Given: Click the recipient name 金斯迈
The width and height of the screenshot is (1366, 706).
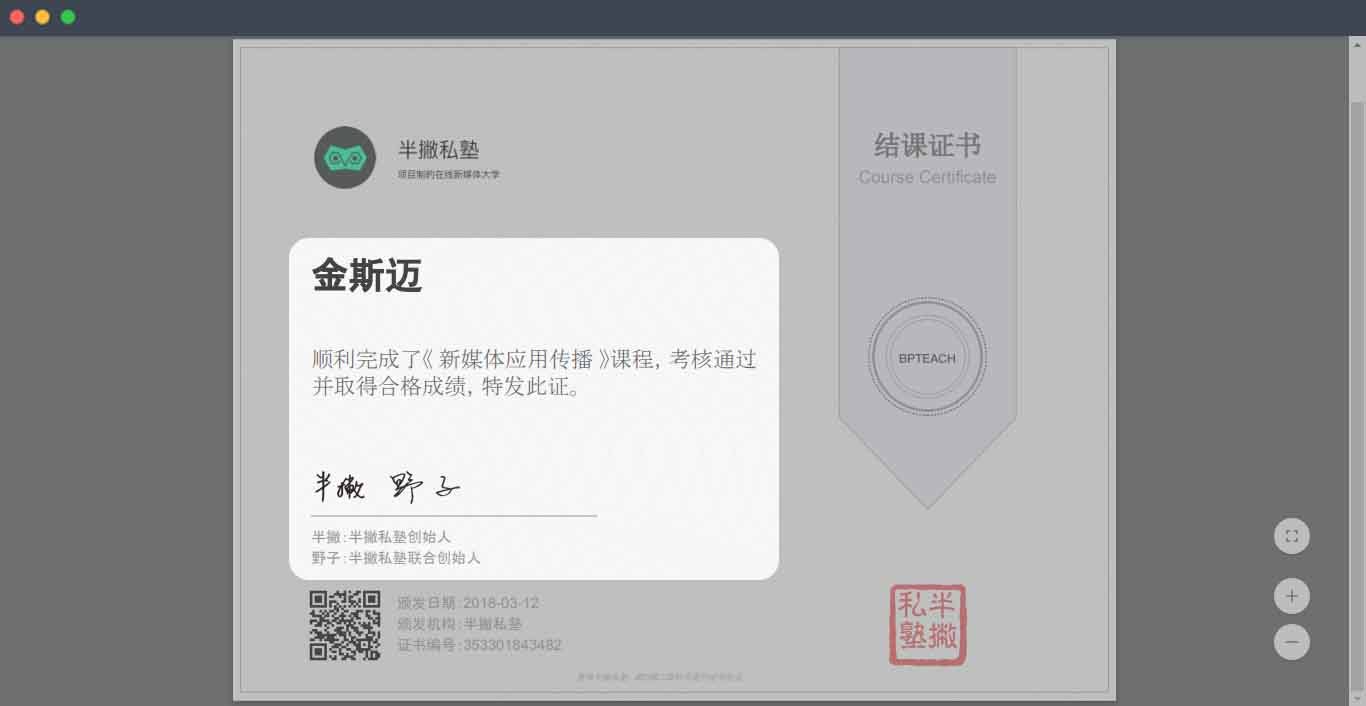Looking at the screenshot, I should (367, 276).
